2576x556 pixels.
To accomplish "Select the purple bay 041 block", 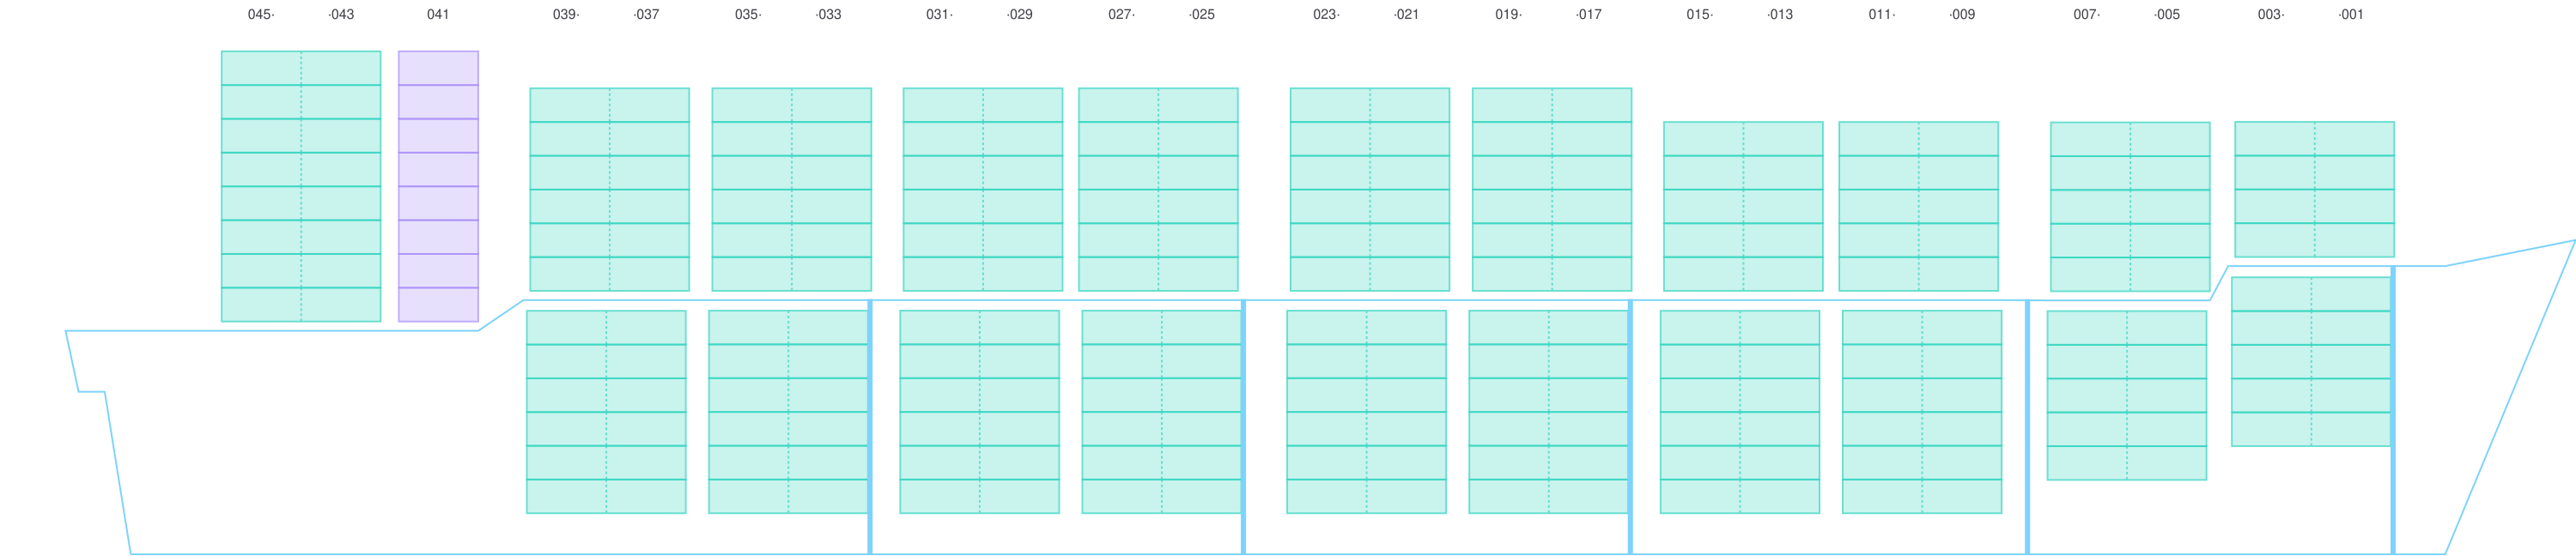I will (x=438, y=186).
